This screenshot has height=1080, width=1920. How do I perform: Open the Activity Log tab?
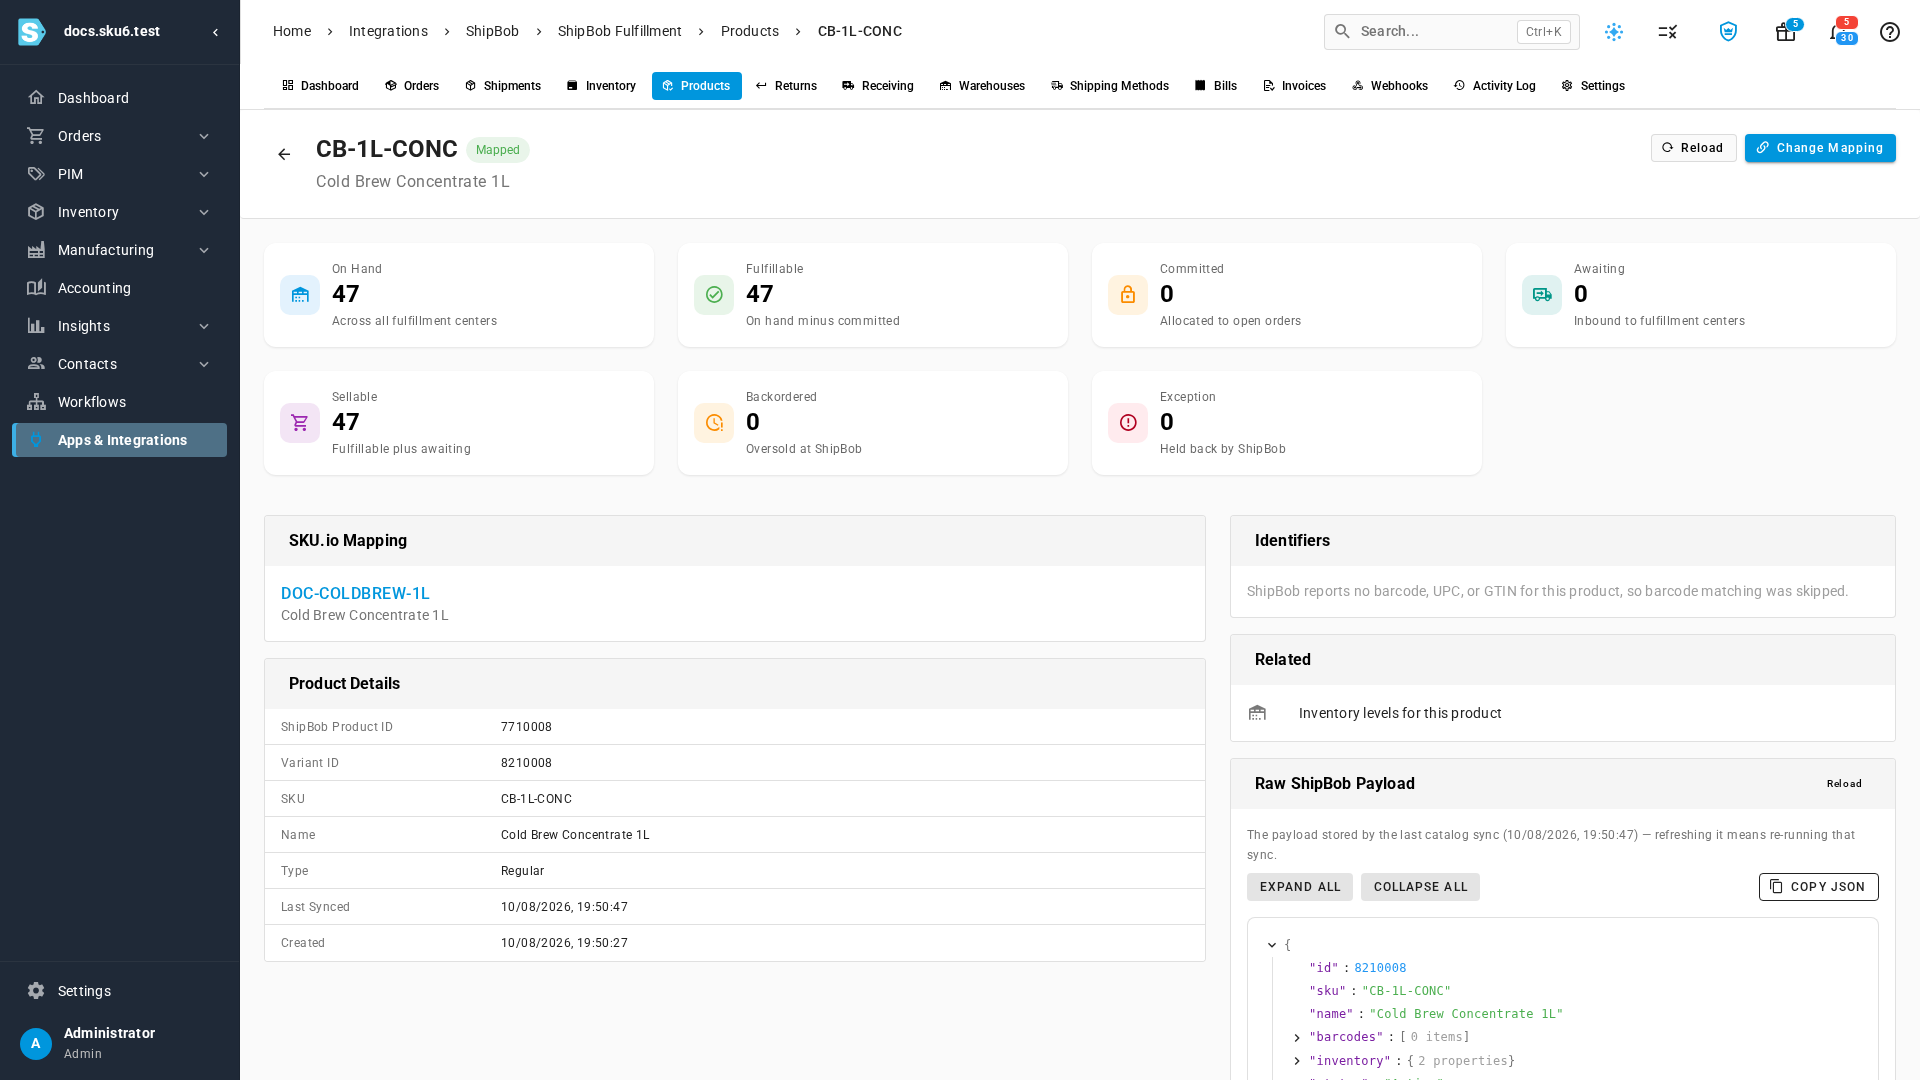pyautogui.click(x=1495, y=86)
